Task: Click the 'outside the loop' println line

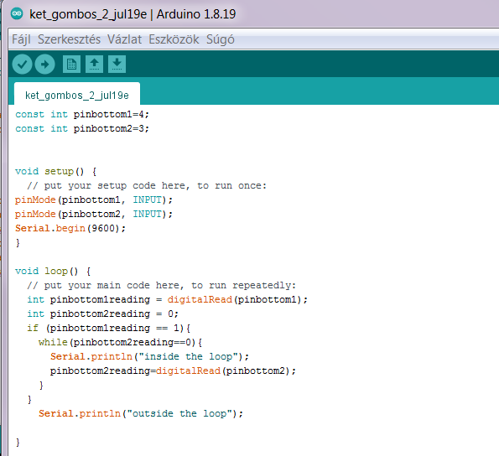Action: tap(141, 414)
